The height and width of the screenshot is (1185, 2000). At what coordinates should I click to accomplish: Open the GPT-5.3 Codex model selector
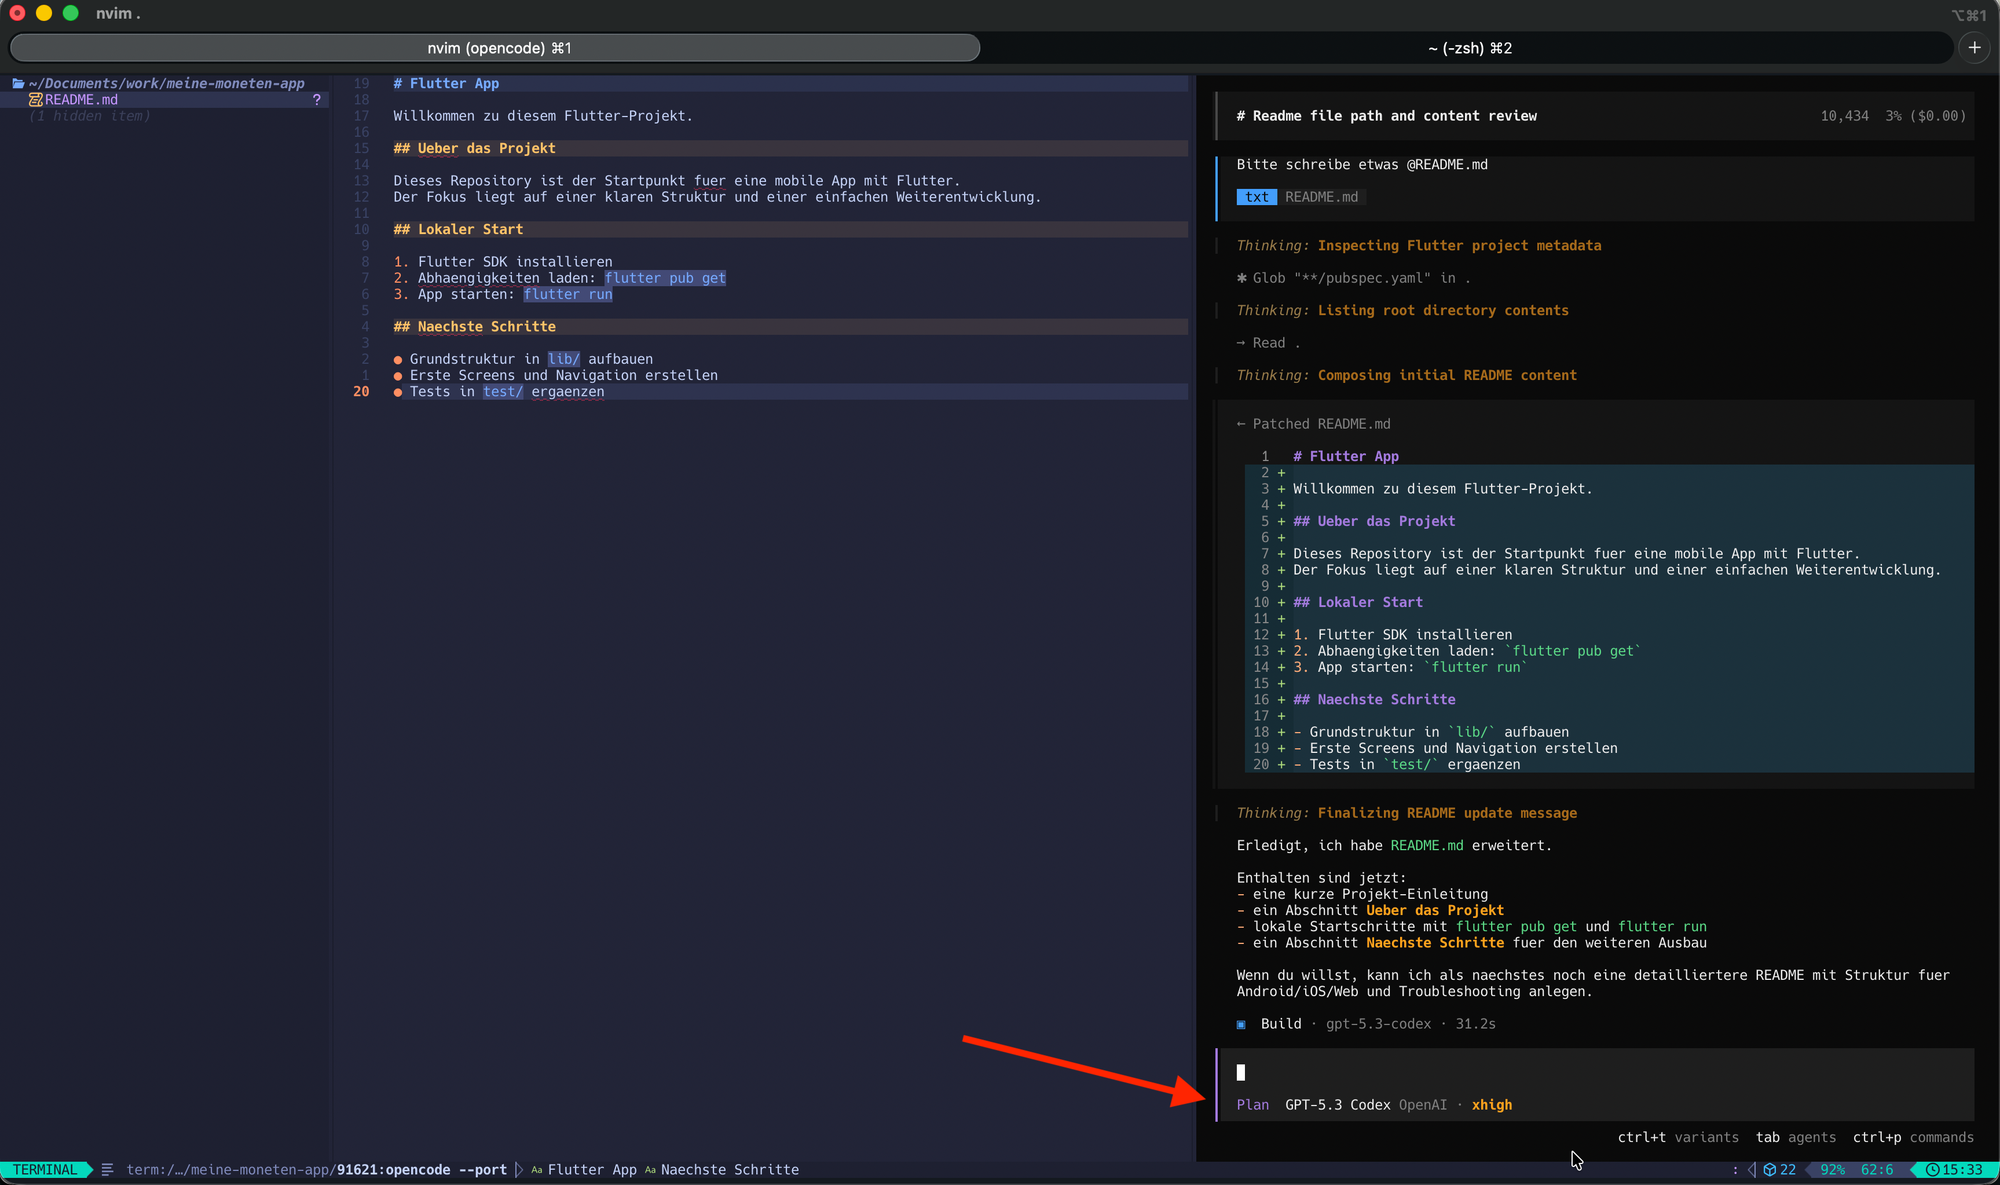[x=1337, y=1105]
